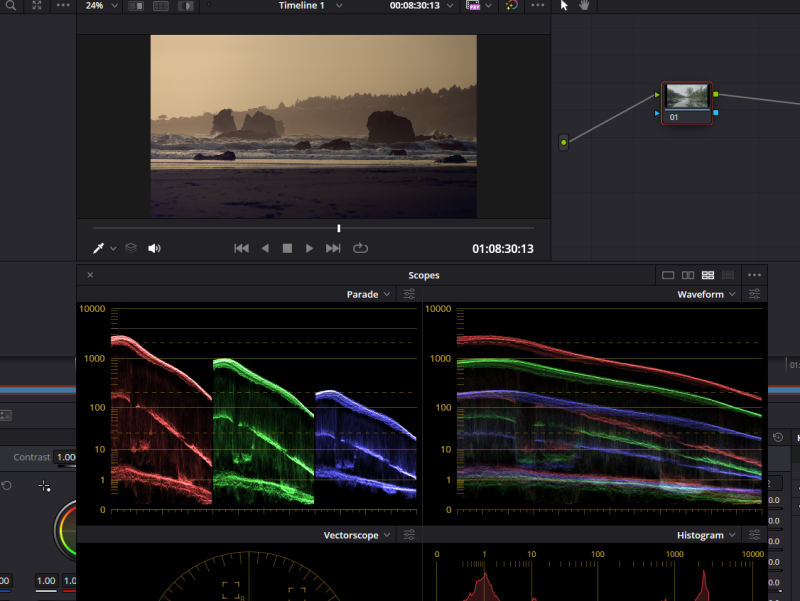Image resolution: width=800 pixels, height=601 pixels.
Task: Open Parade scope settings sliders icon
Action: (x=409, y=294)
